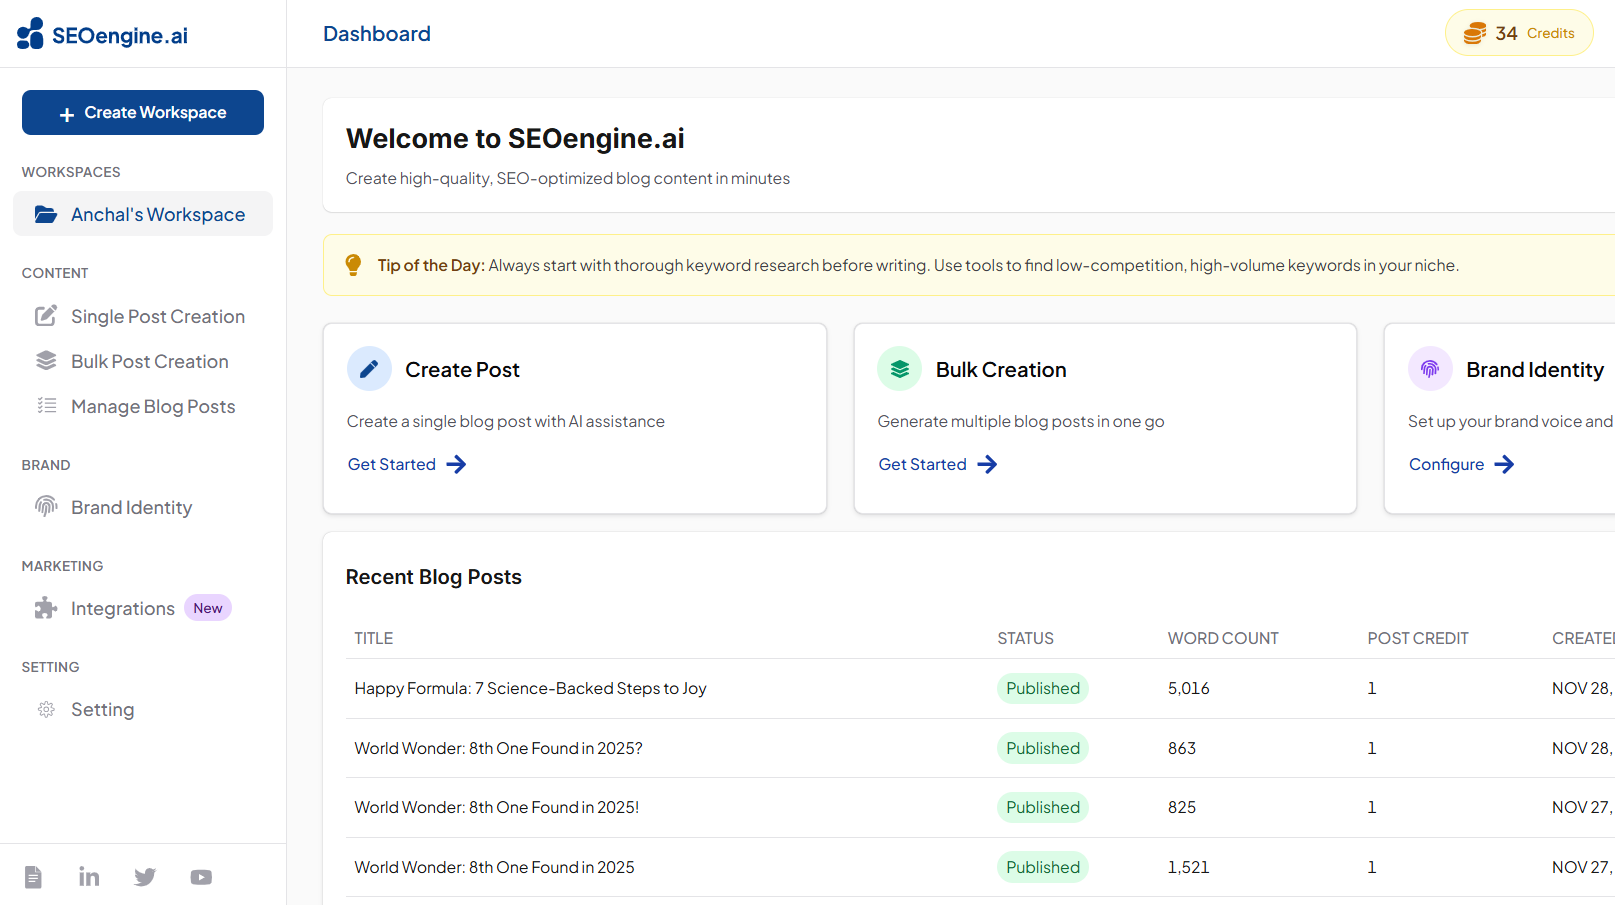This screenshot has width=1615, height=905.
Task: Click the Twitter bird icon in the footer
Action: coord(145,876)
